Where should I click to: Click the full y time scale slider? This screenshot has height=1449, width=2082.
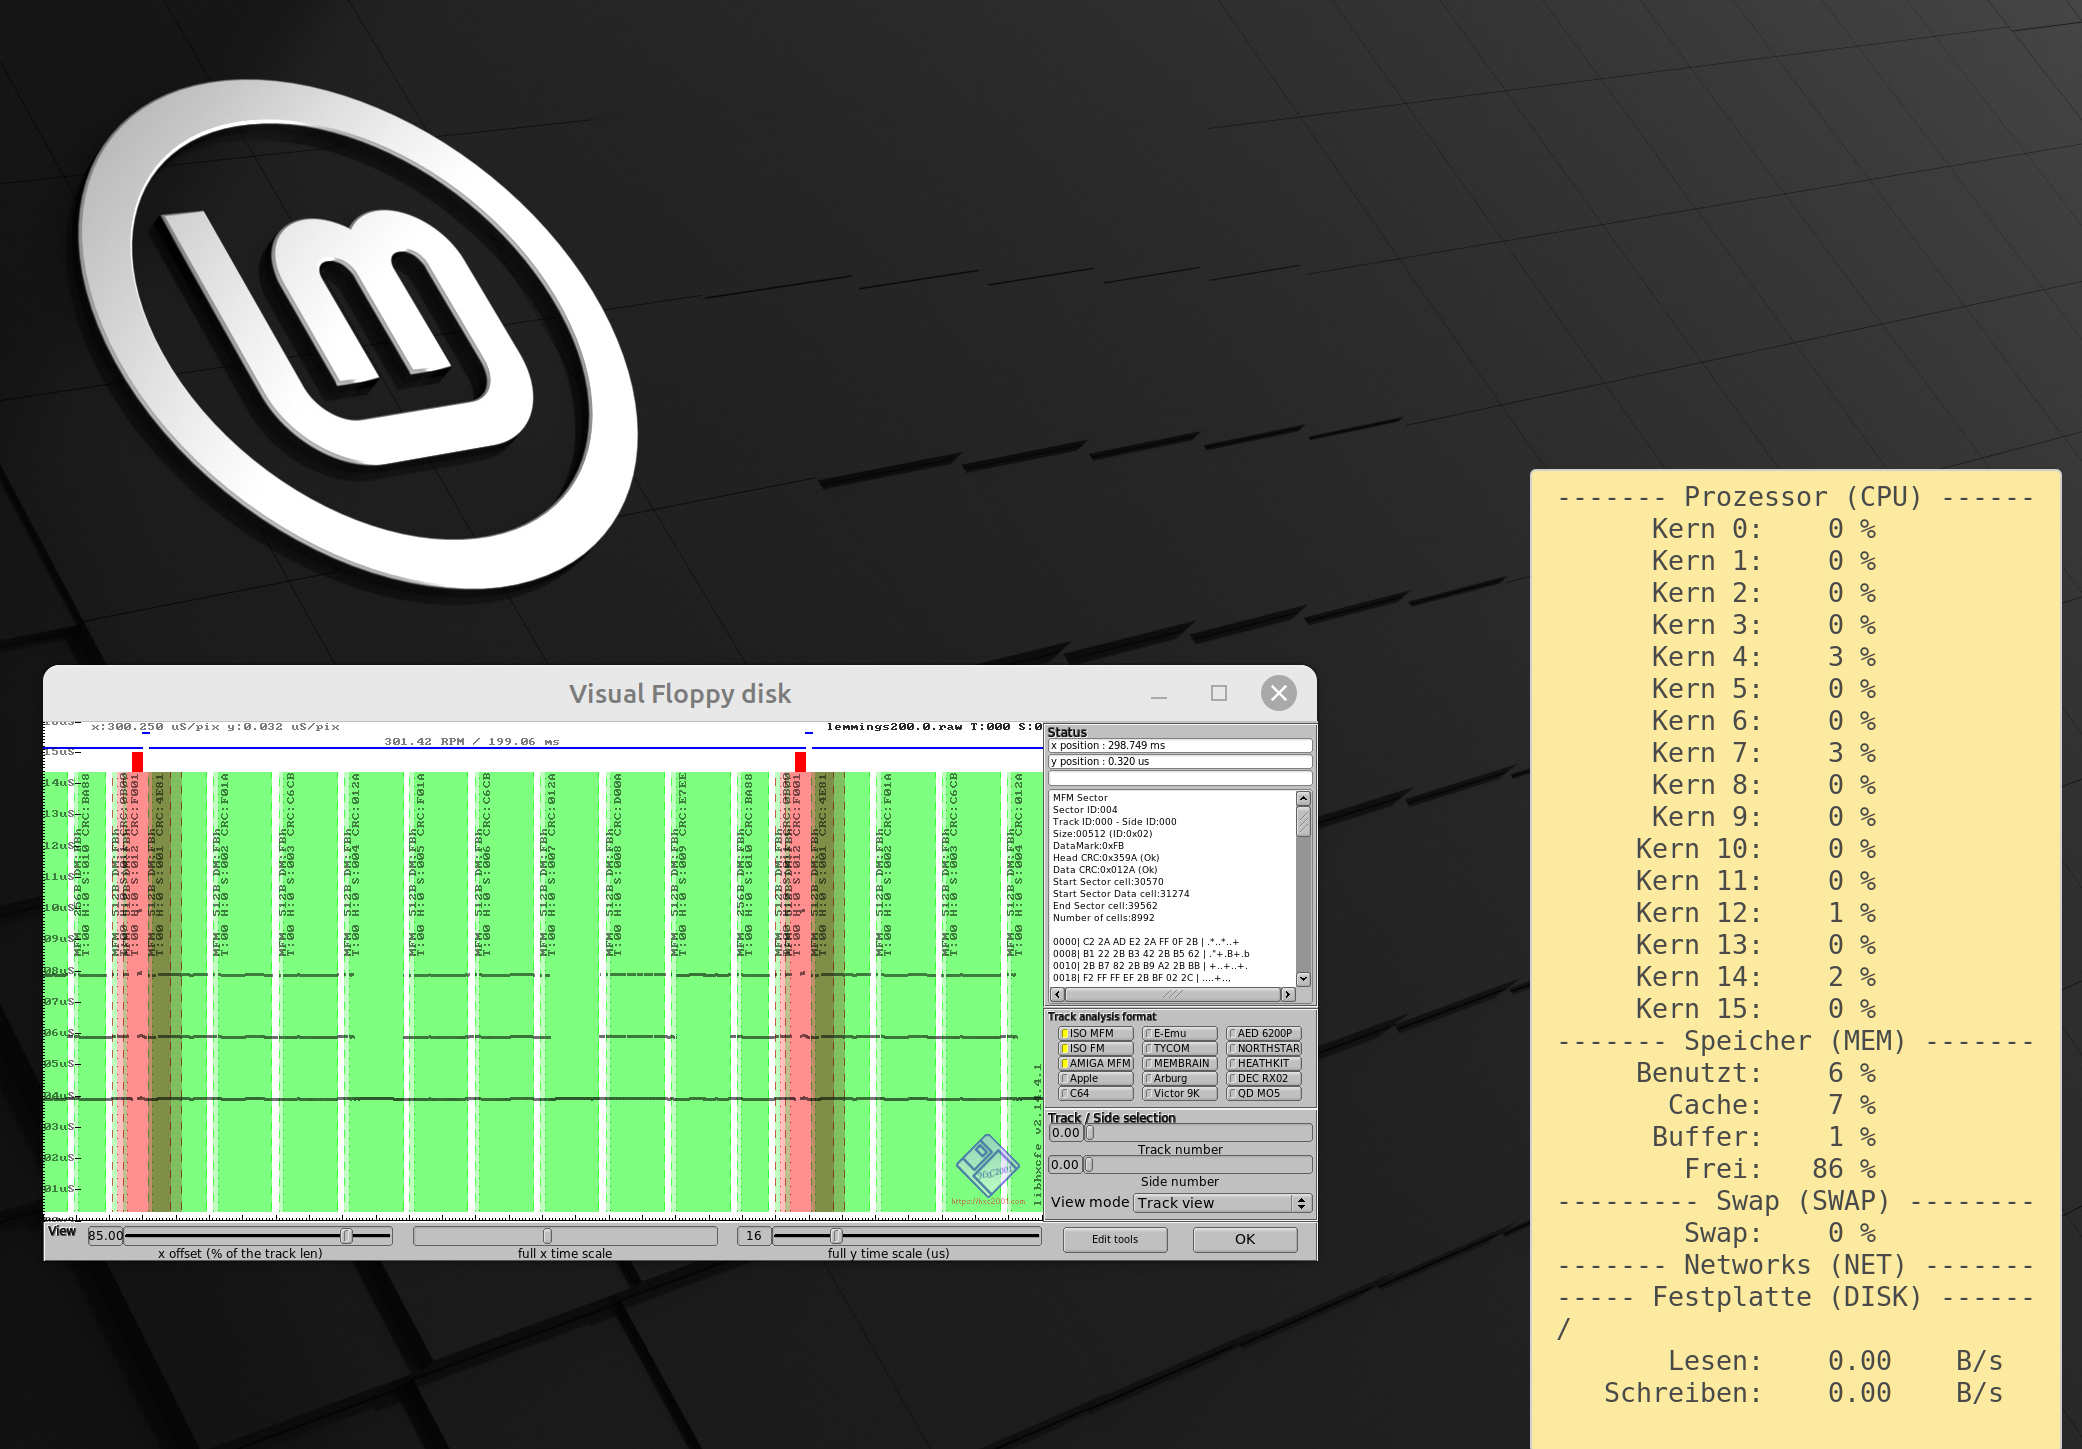[906, 1236]
